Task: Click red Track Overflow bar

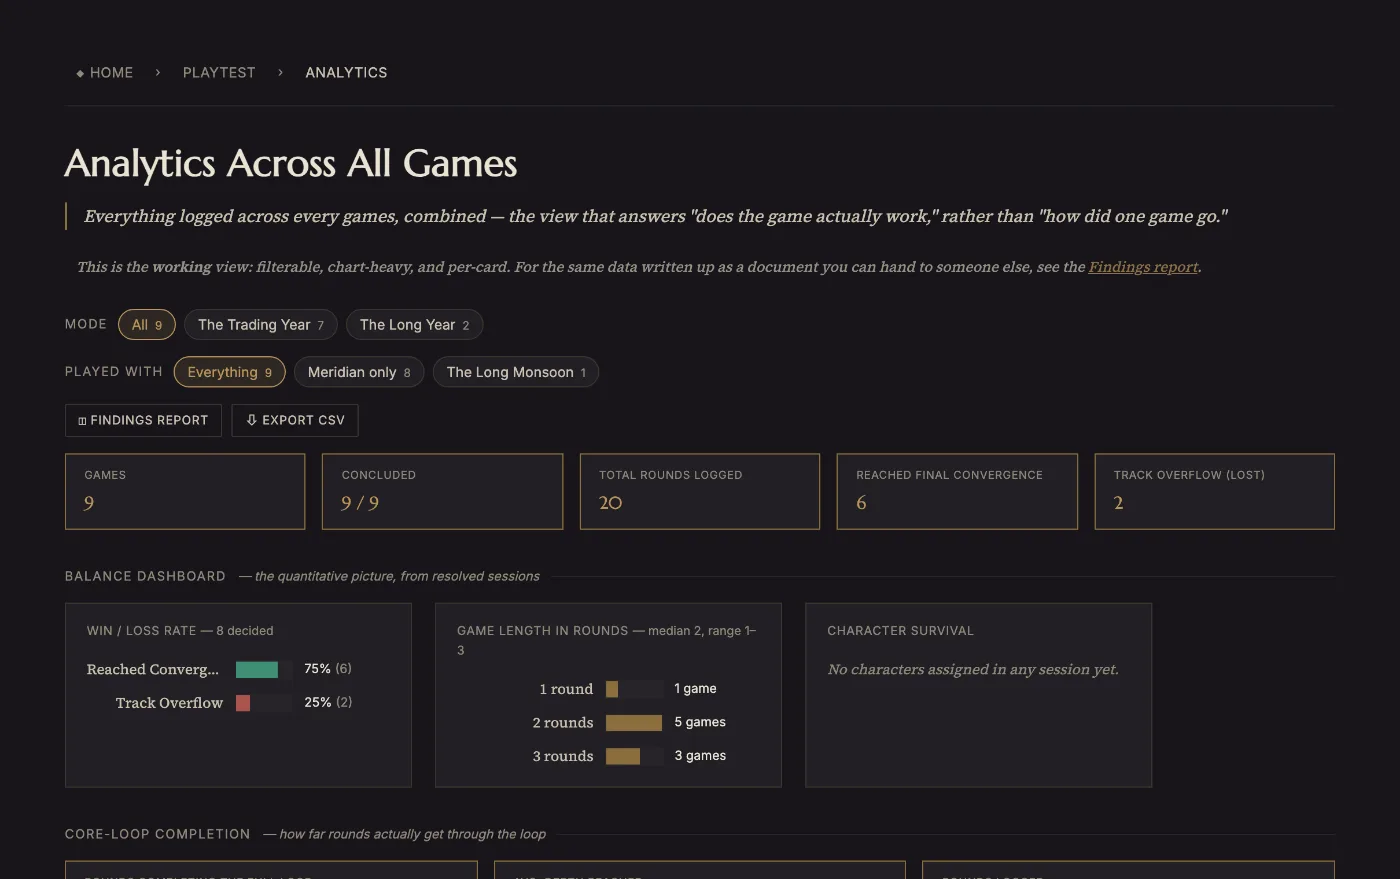Action: point(243,703)
